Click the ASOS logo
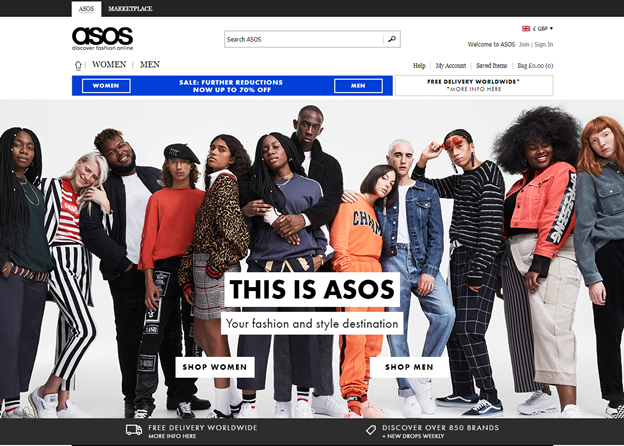The width and height of the screenshot is (624, 446). click(x=102, y=38)
